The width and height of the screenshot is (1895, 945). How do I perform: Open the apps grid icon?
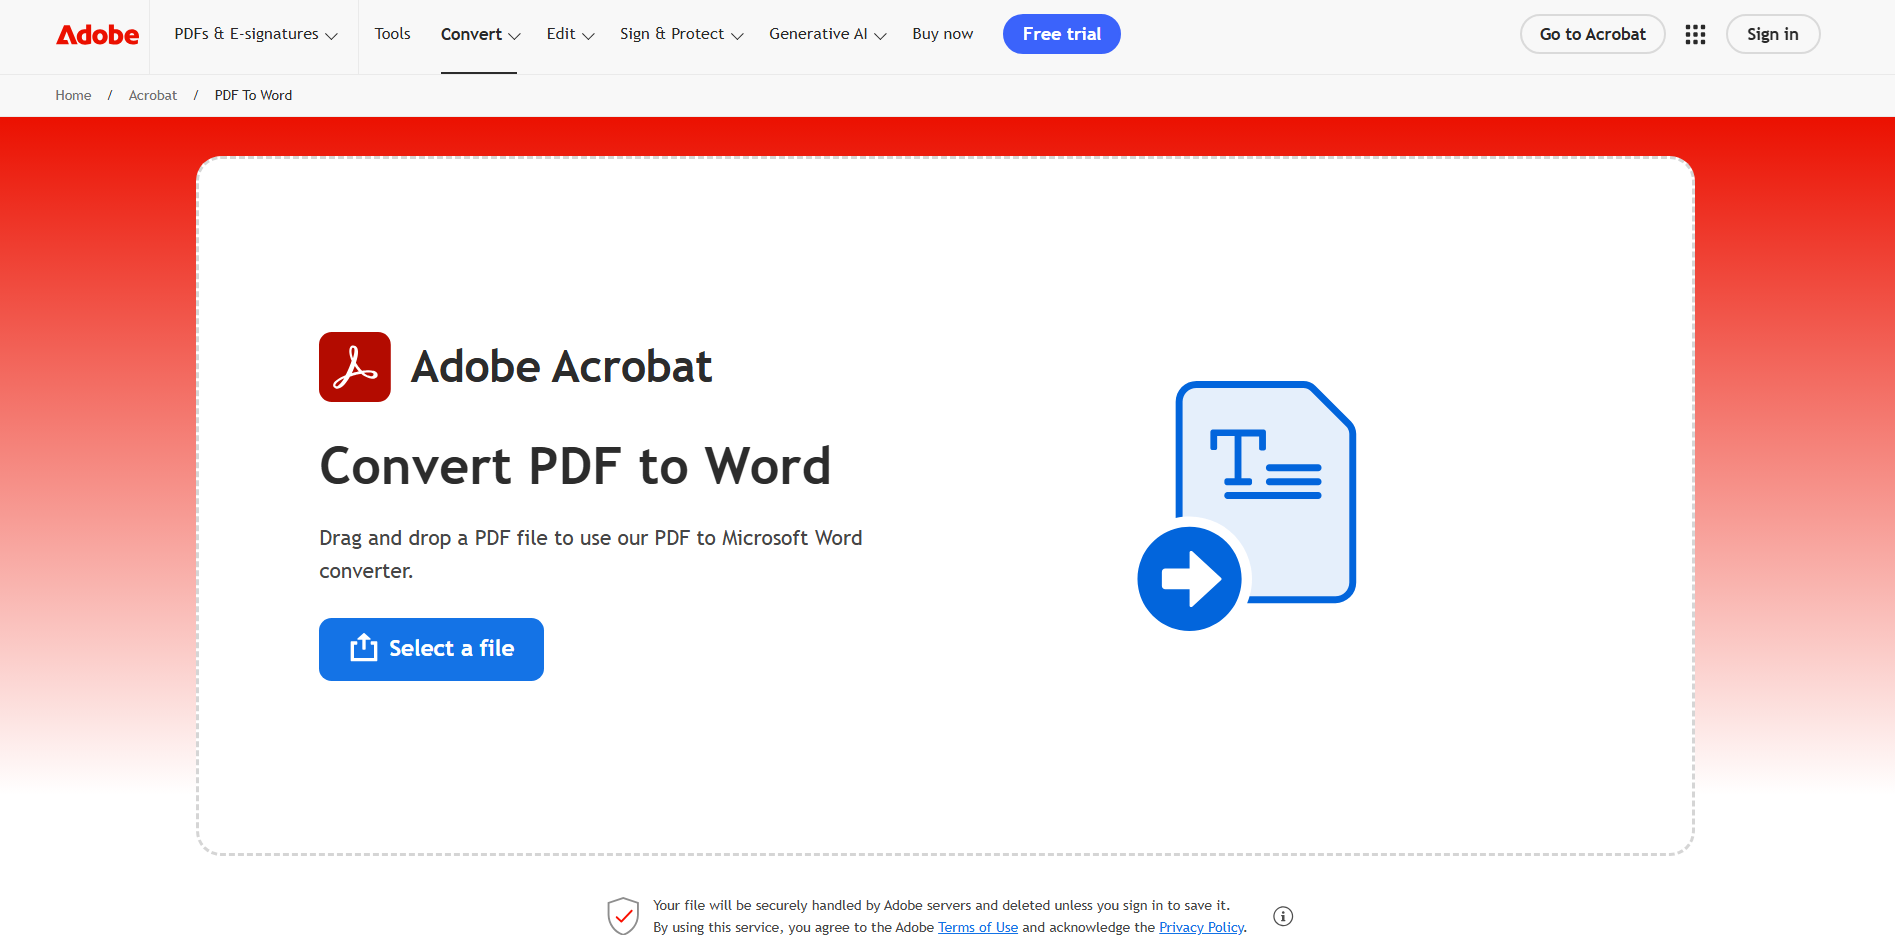click(1695, 35)
